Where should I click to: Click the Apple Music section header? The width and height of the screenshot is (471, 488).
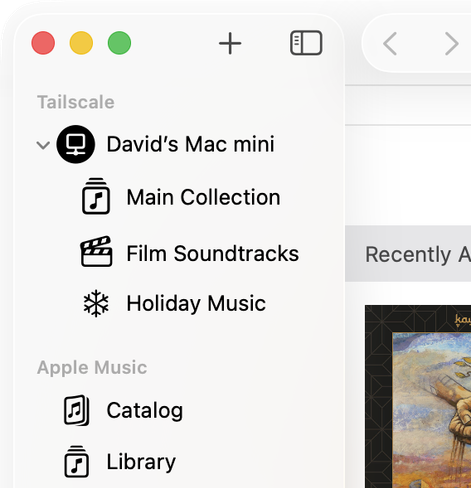point(92,368)
